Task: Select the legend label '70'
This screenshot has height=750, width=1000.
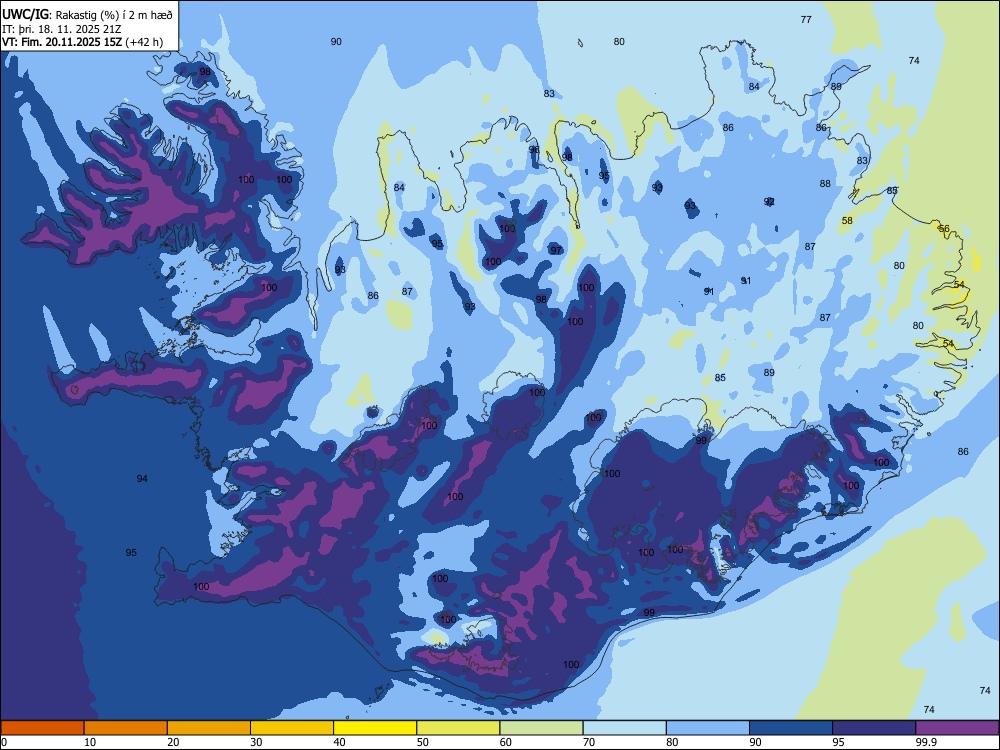Action: point(589,742)
